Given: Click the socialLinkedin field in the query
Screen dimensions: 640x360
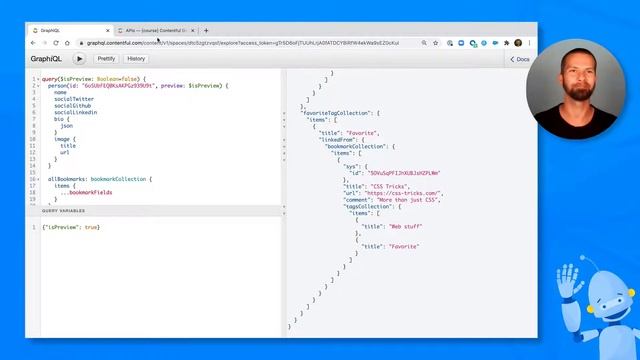Looking at the screenshot, I should [x=76, y=112].
